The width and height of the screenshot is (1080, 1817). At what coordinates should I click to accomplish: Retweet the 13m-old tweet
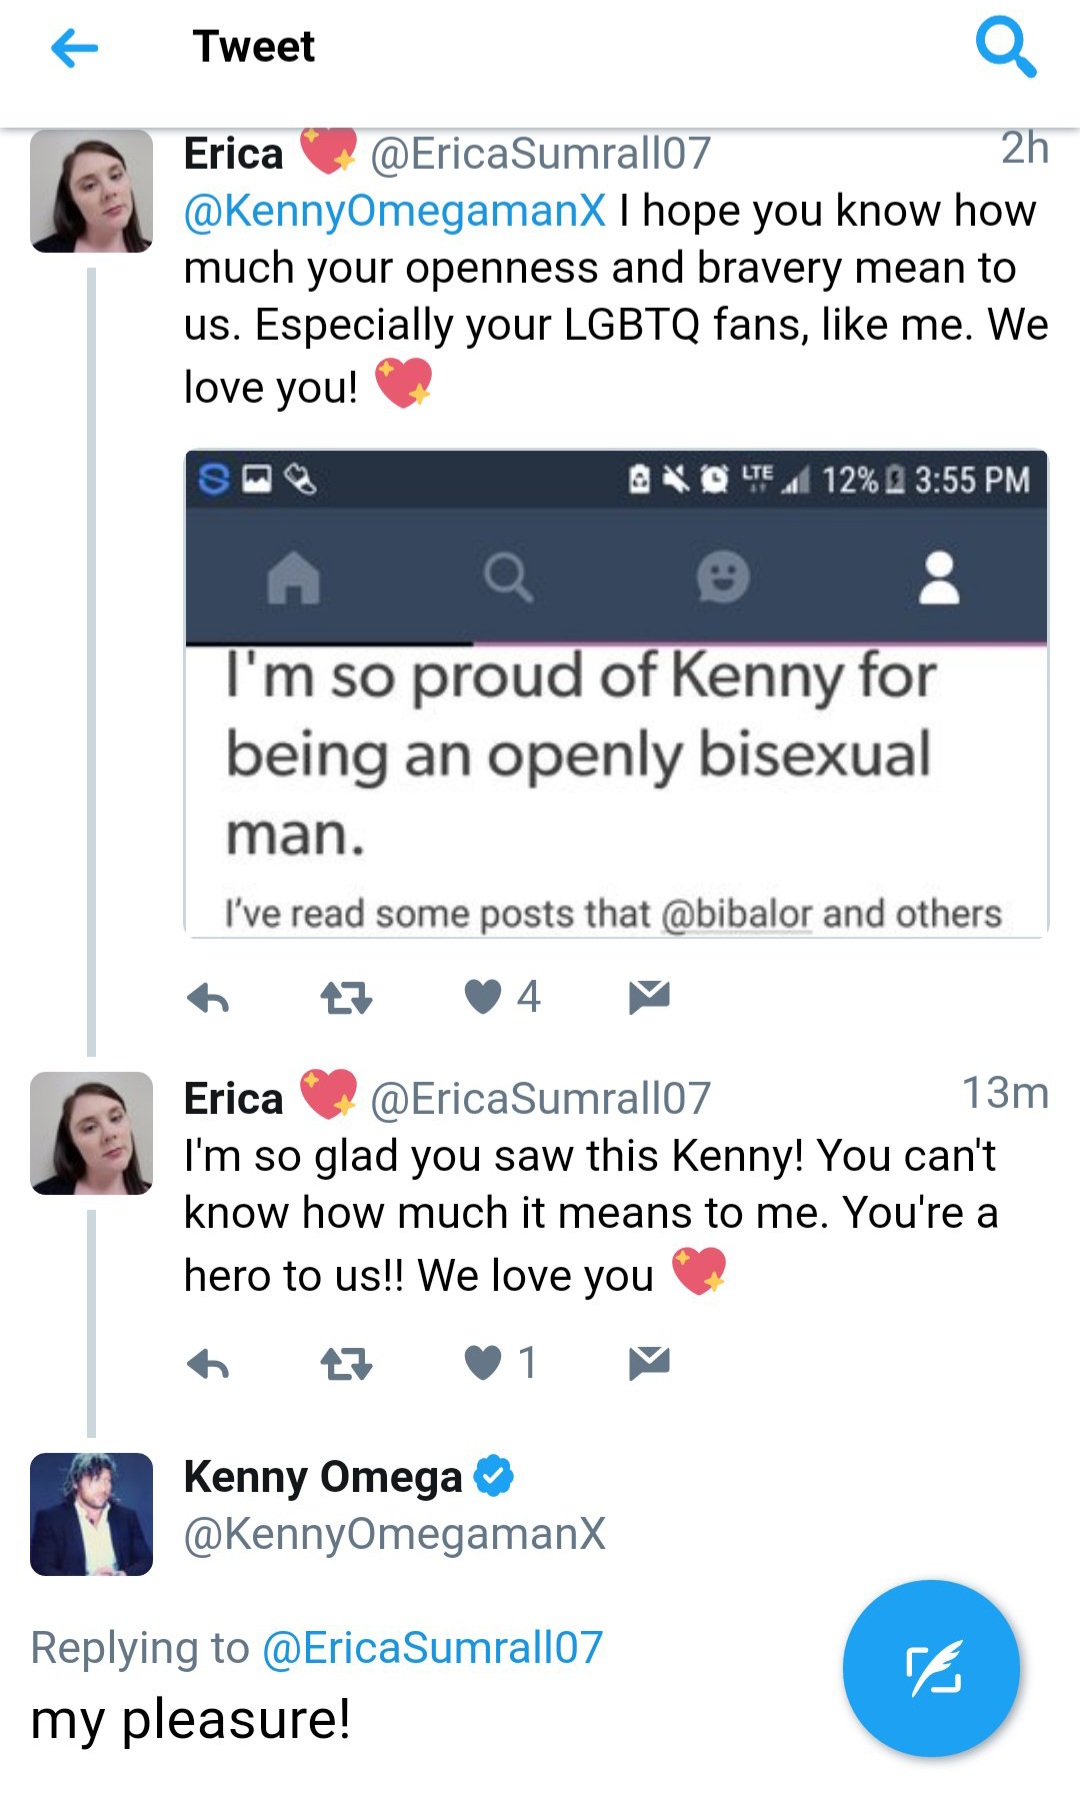pyautogui.click(x=346, y=1363)
